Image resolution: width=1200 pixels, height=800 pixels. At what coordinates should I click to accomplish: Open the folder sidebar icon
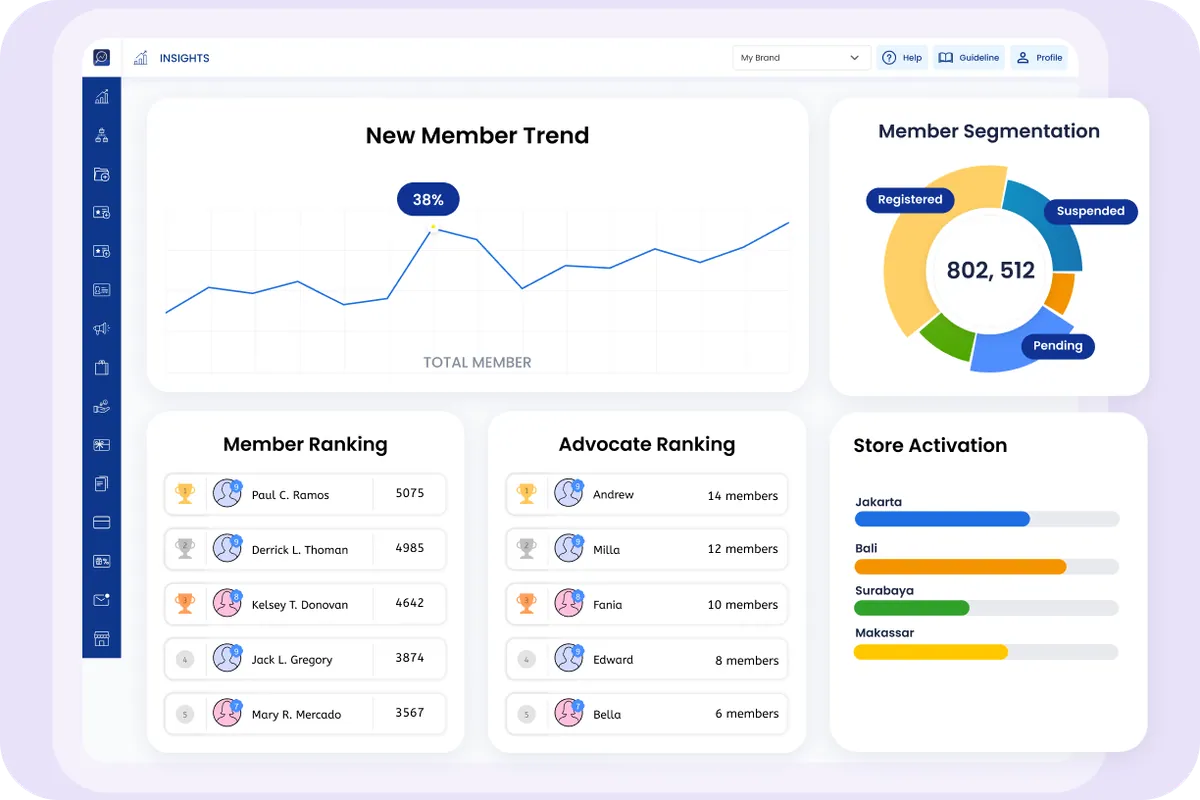pos(101,174)
